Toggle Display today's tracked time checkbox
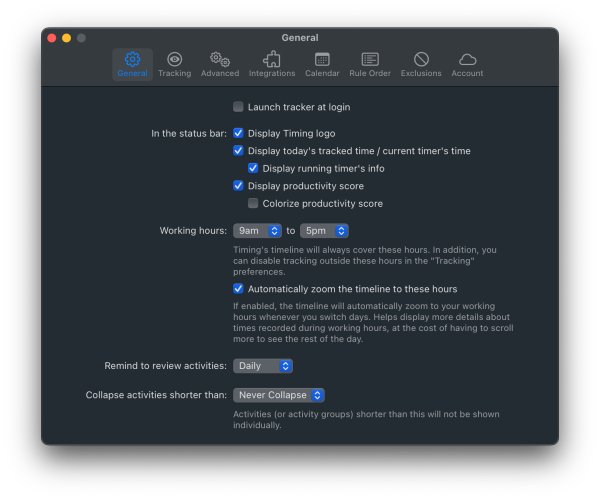Image resolution: width=600 pixels, height=499 pixels. coord(239,151)
